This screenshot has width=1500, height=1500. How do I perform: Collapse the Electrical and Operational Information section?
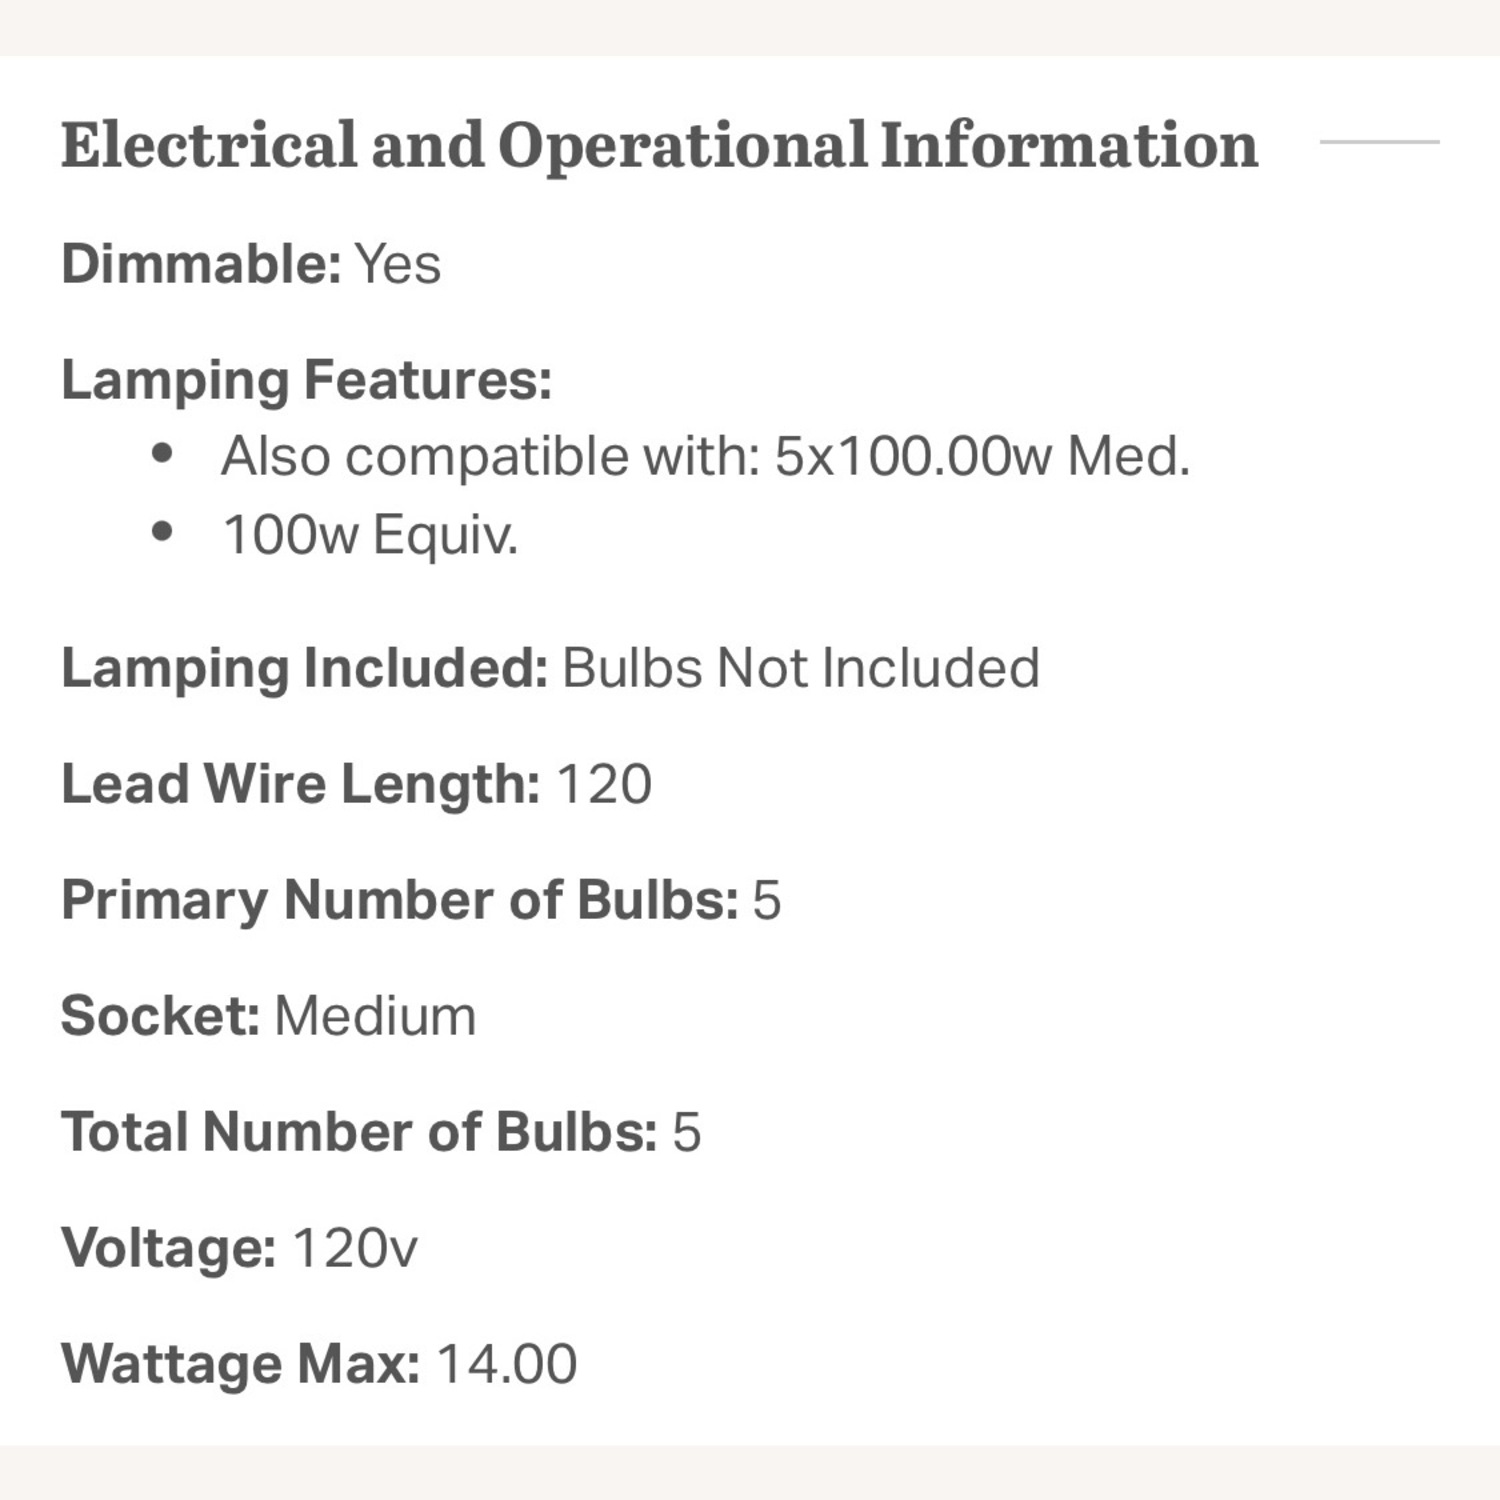(1379, 142)
